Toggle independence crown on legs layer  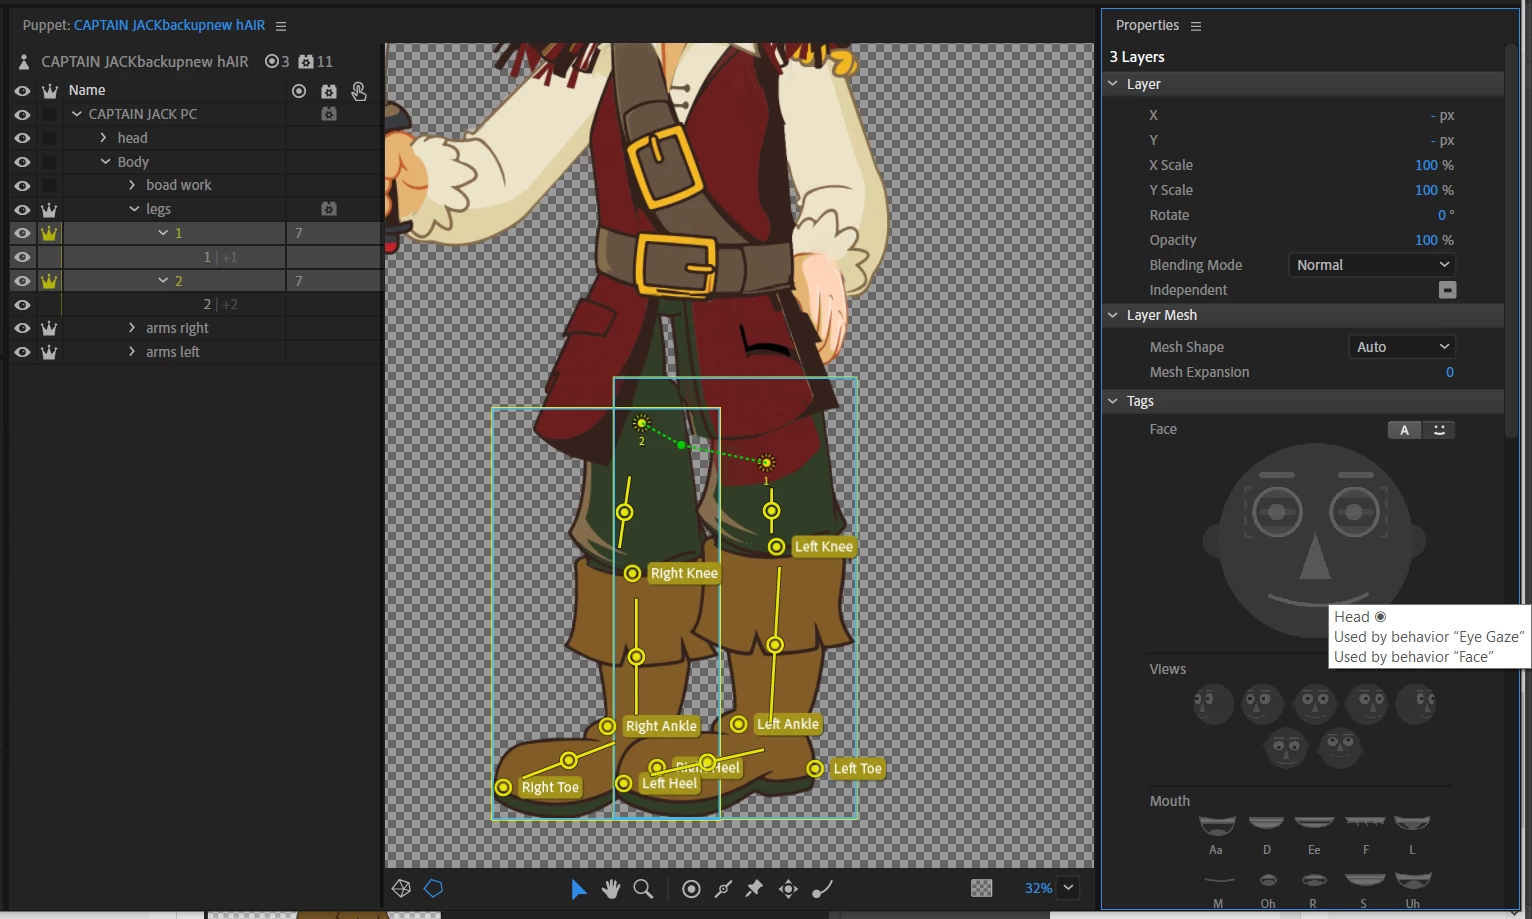pyautogui.click(x=49, y=210)
